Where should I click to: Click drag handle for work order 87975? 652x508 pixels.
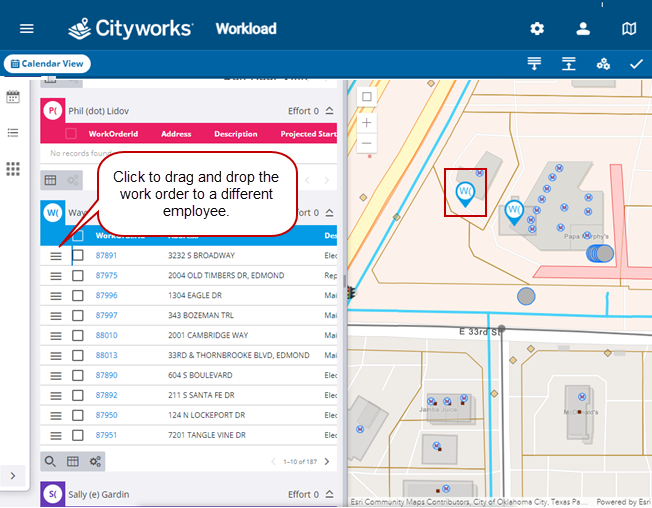[56, 275]
